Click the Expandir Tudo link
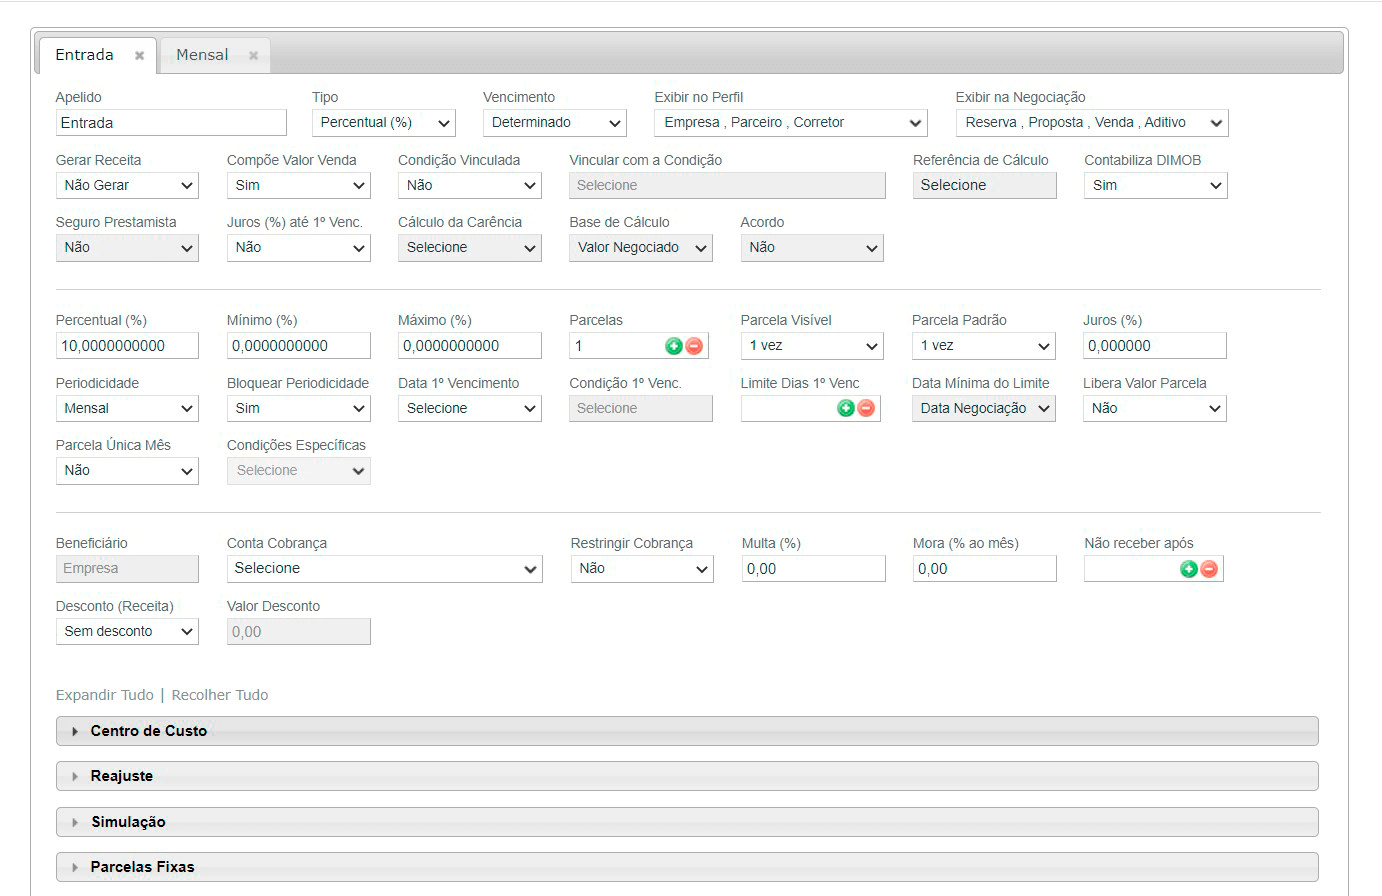 click(105, 695)
